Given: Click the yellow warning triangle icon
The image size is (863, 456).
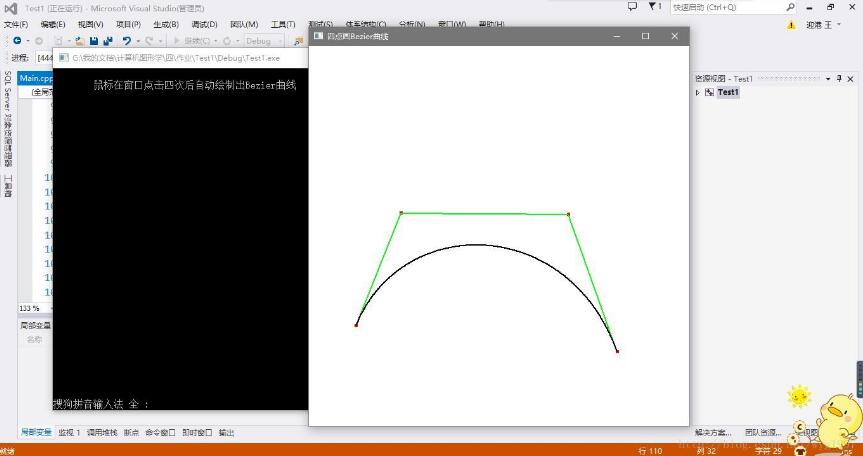Looking at the screenshot, I should [x=791, y=25].
